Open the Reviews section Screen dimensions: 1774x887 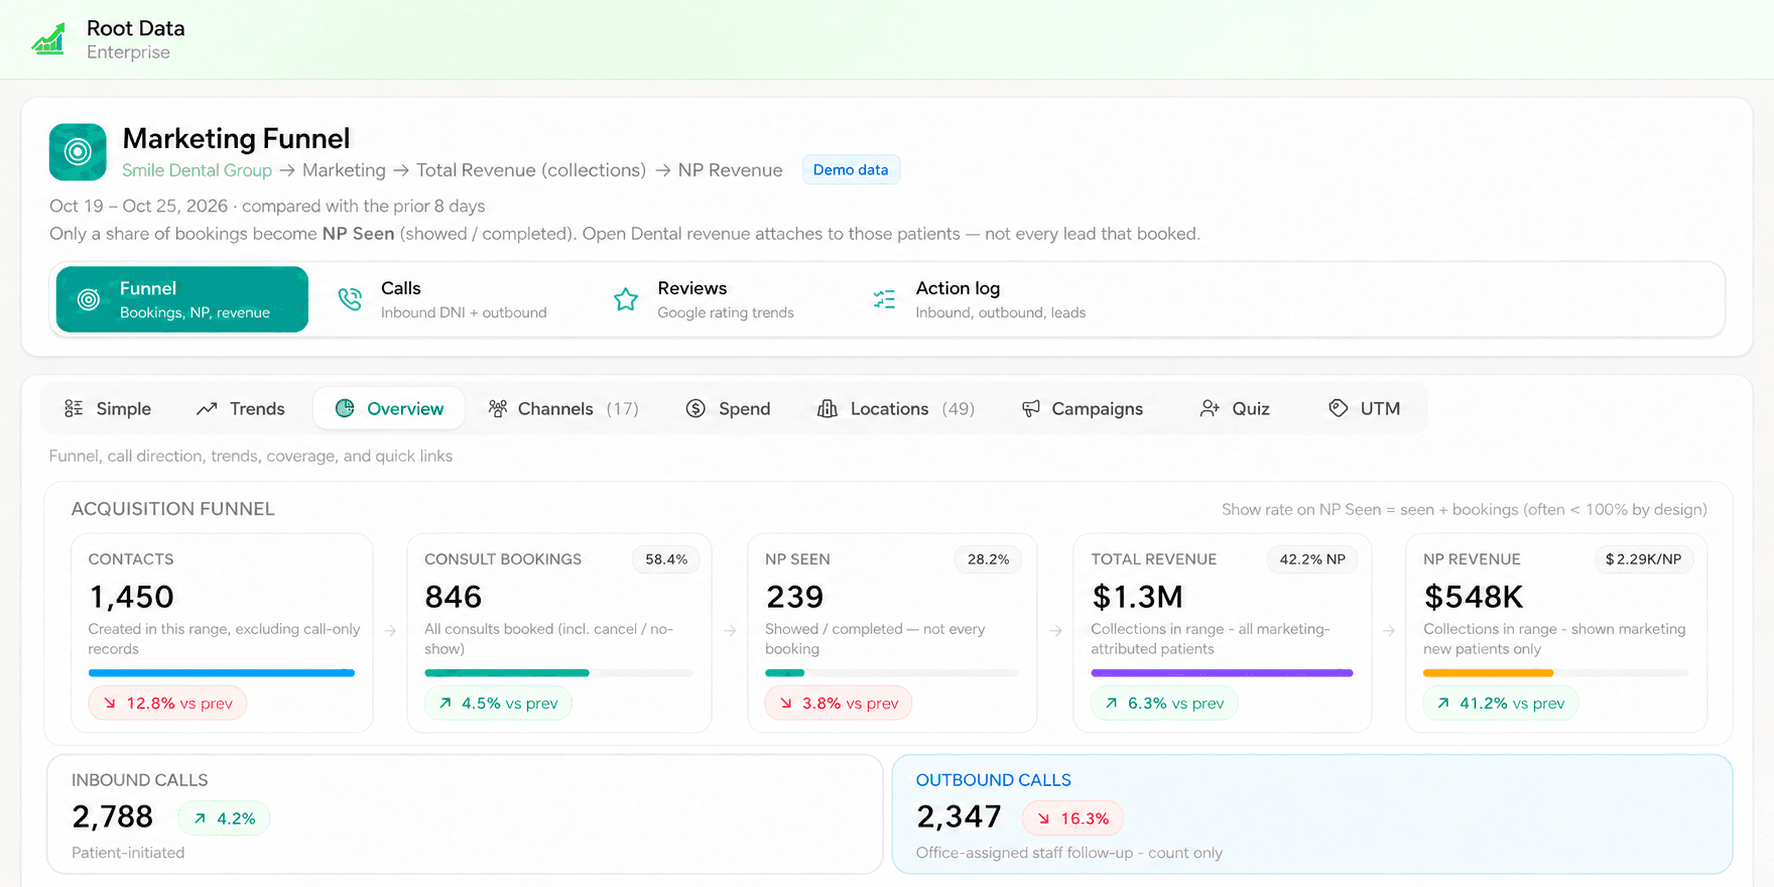[x=704, y=299]
